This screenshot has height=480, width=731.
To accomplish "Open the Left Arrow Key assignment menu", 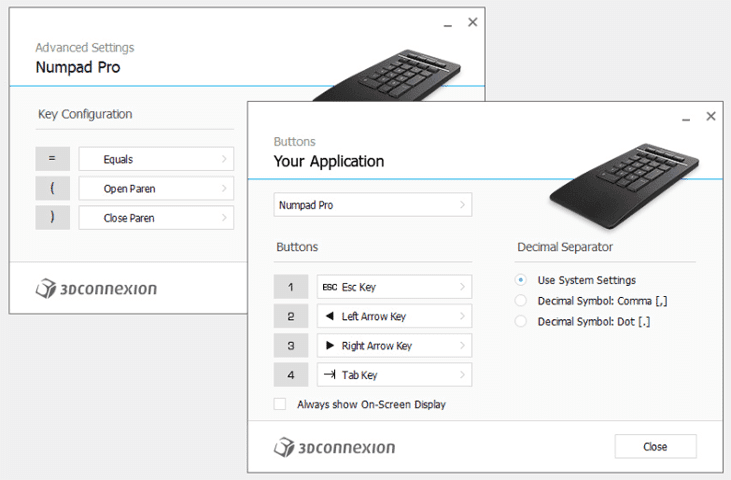I will tap(394, 316).
